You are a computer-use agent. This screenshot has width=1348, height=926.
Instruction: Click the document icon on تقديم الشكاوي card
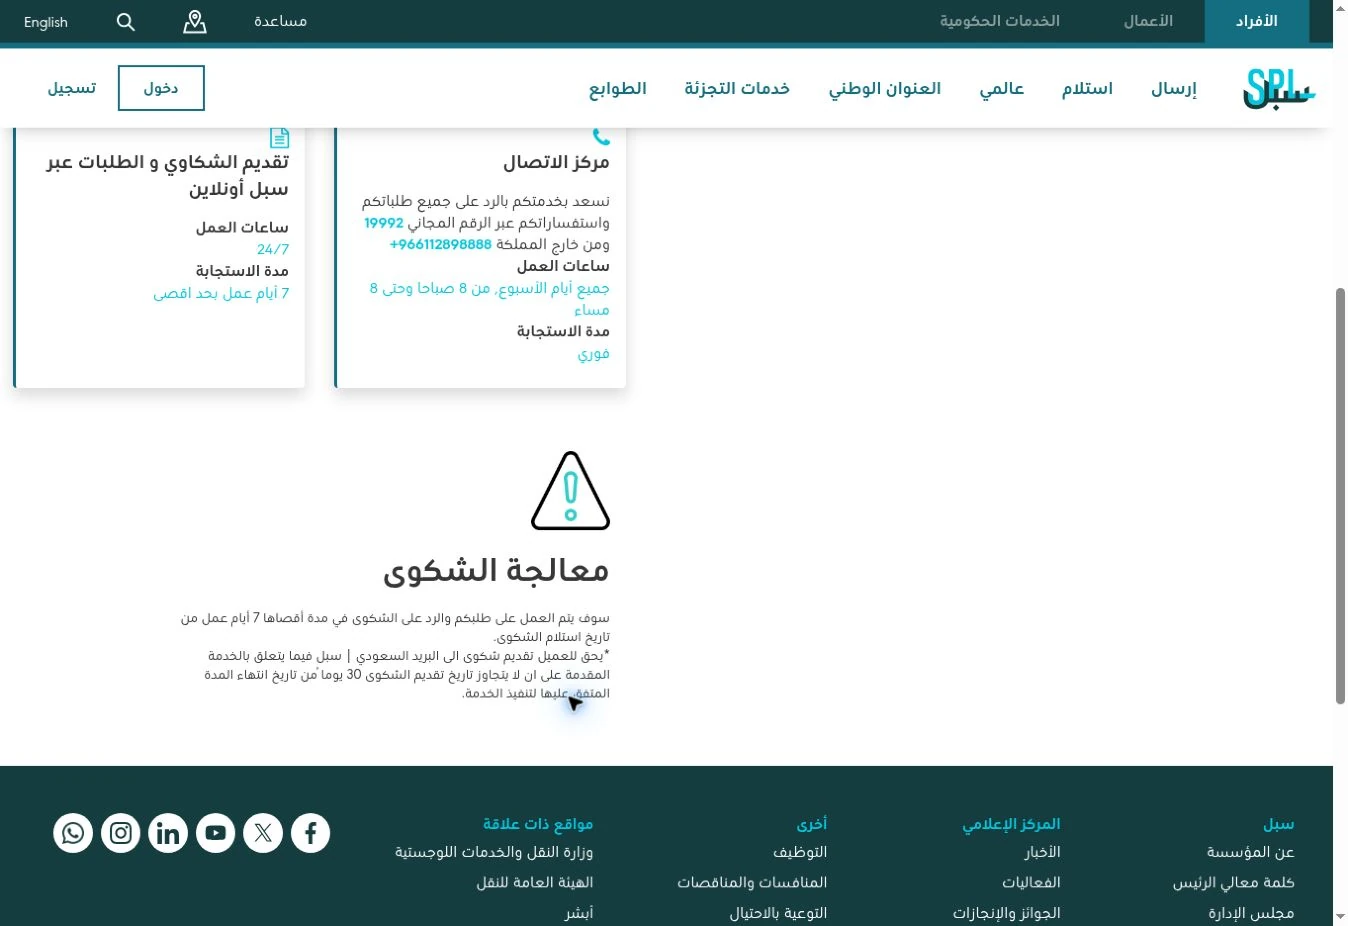coord(280,137)
